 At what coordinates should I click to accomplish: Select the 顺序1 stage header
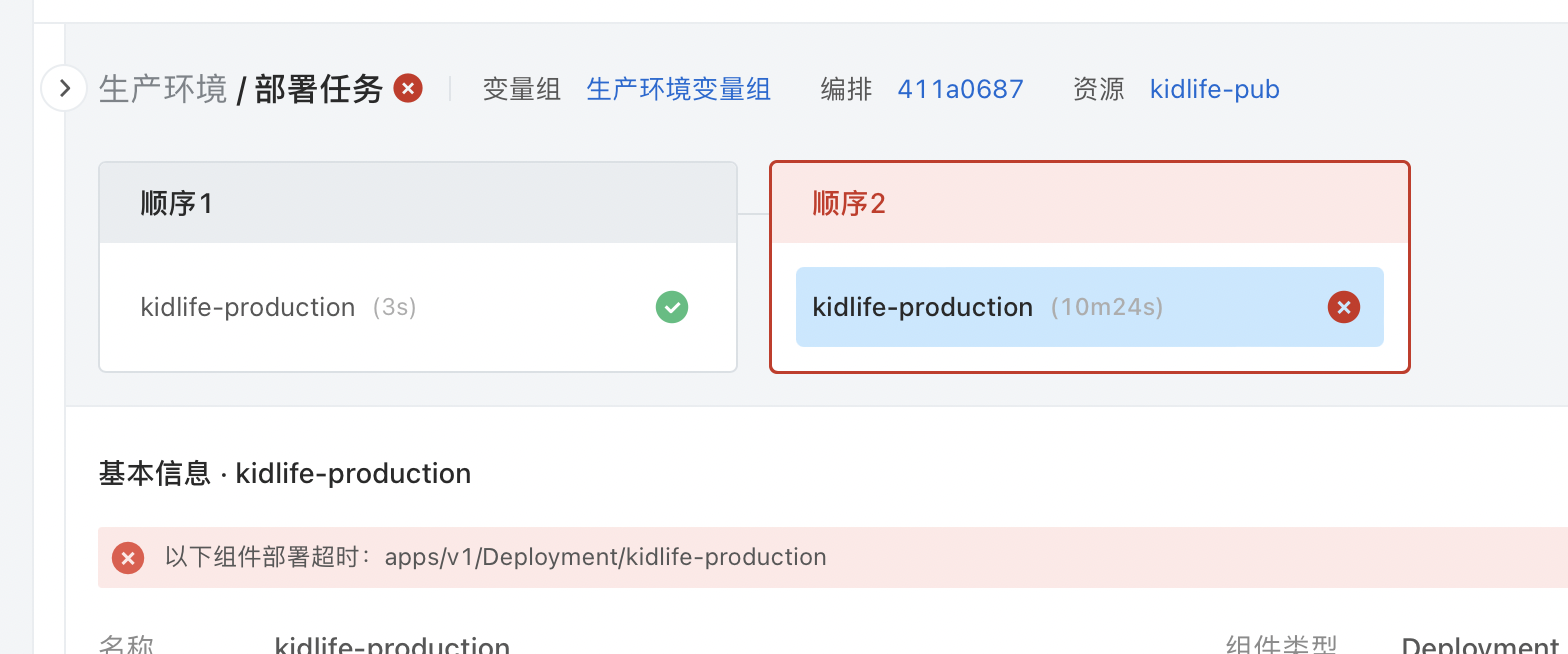[418, 204]
